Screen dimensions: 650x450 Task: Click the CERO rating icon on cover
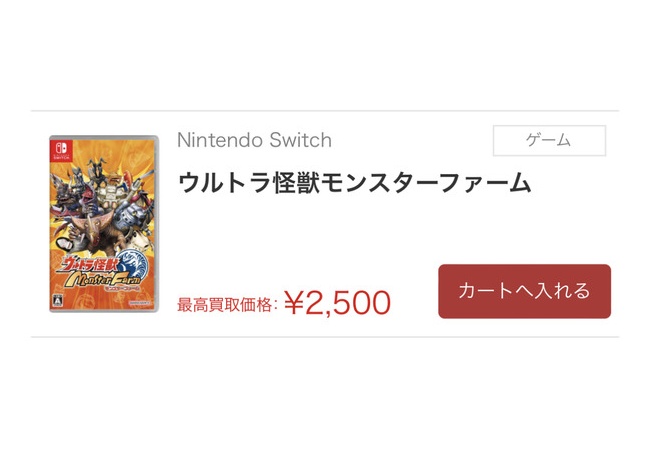(58, 300)
